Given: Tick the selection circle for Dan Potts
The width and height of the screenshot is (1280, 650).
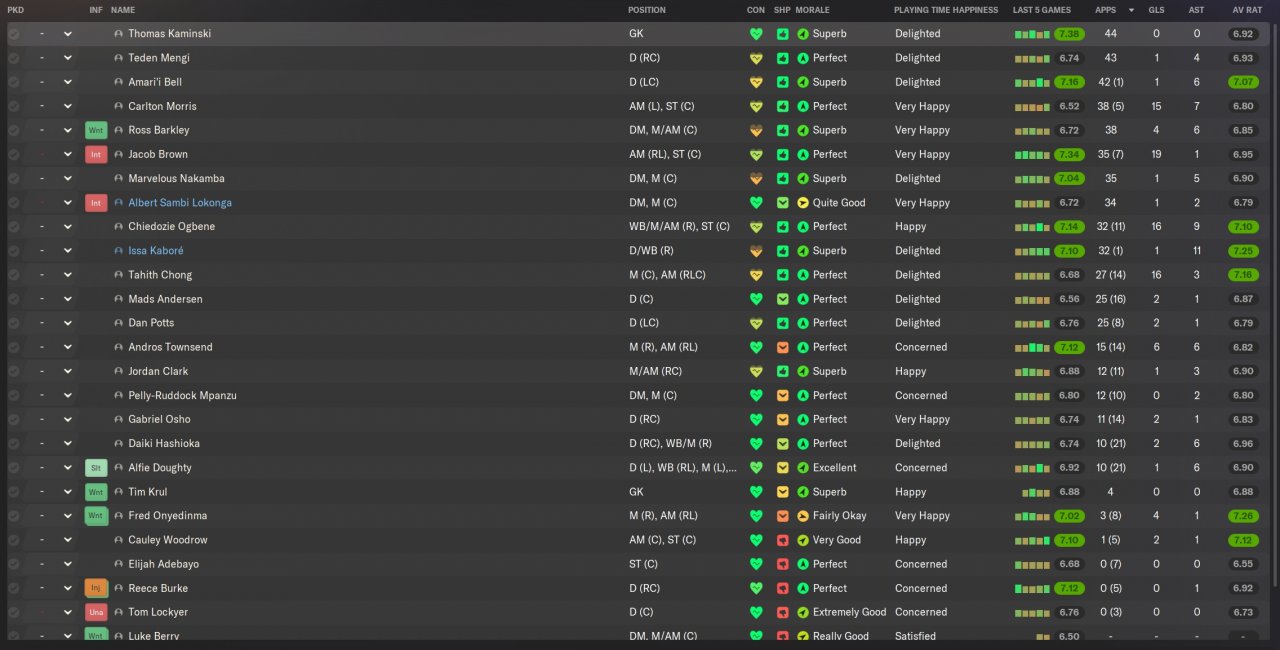Looking at the screenshot, I should 14,323.
